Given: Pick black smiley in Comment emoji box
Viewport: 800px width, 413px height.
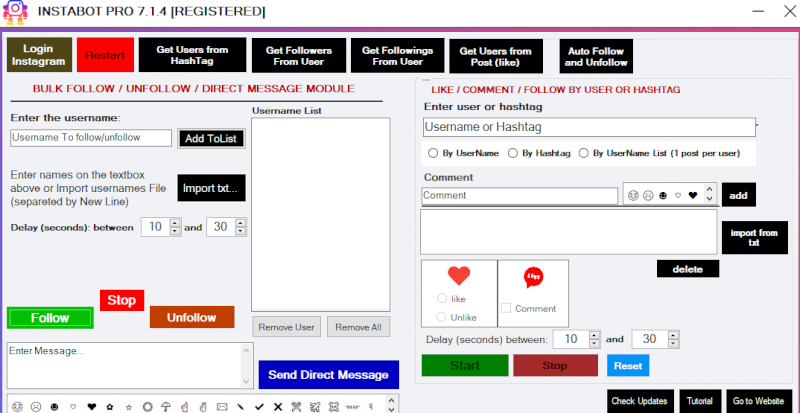Looking at the screenshot, I should (x=663, y=196).
